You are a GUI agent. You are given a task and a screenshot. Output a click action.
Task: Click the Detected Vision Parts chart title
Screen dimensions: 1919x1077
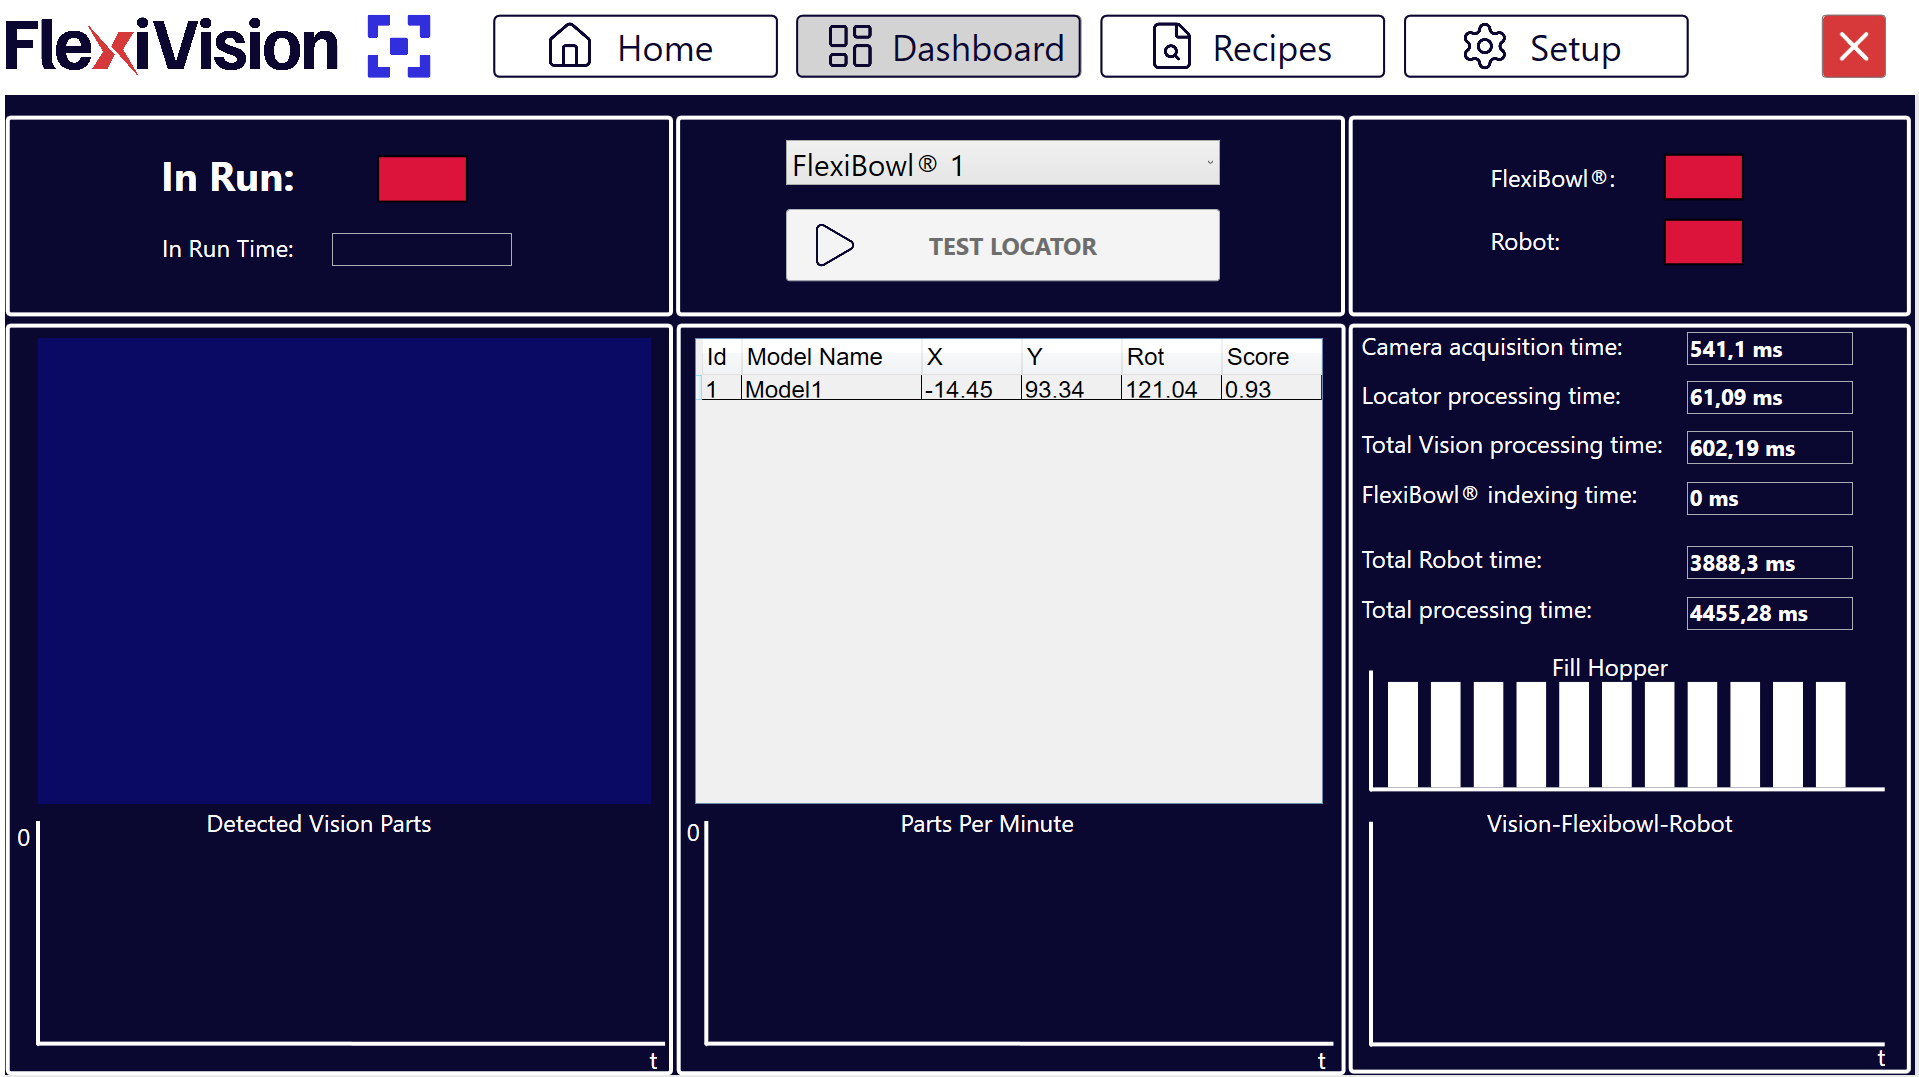click(319, 824)
